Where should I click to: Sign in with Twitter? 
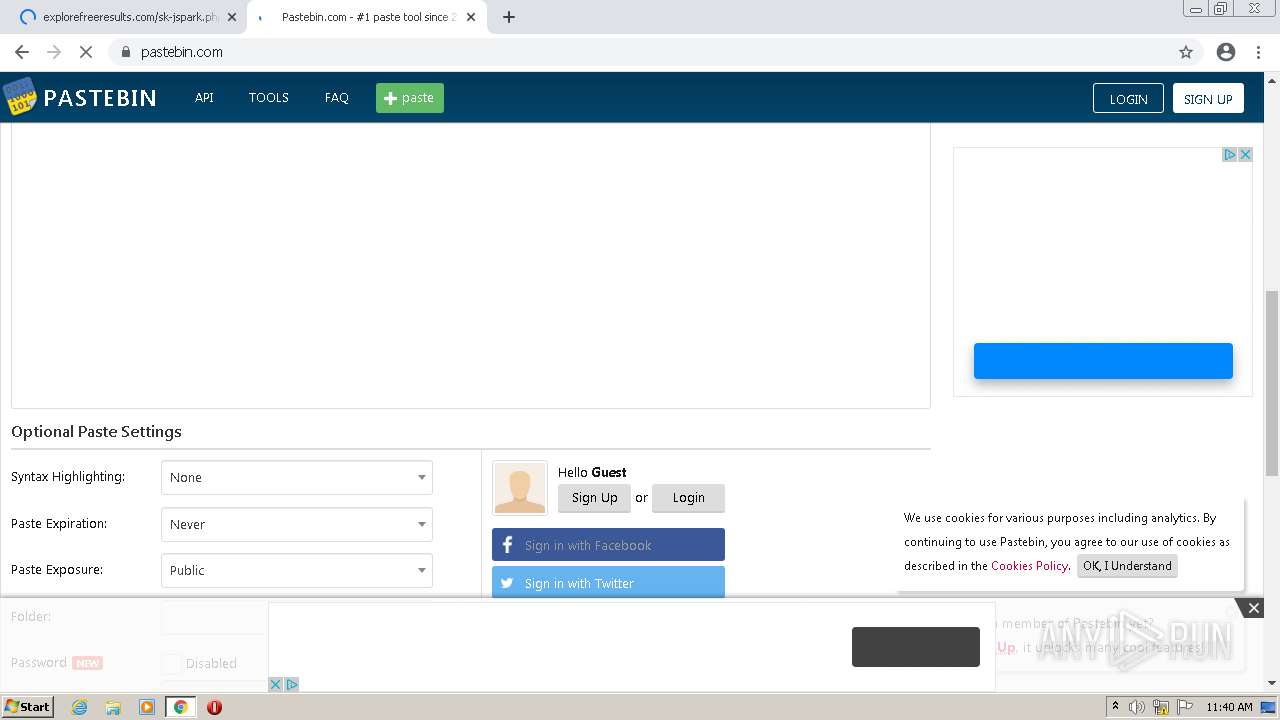tap(608, 583)
